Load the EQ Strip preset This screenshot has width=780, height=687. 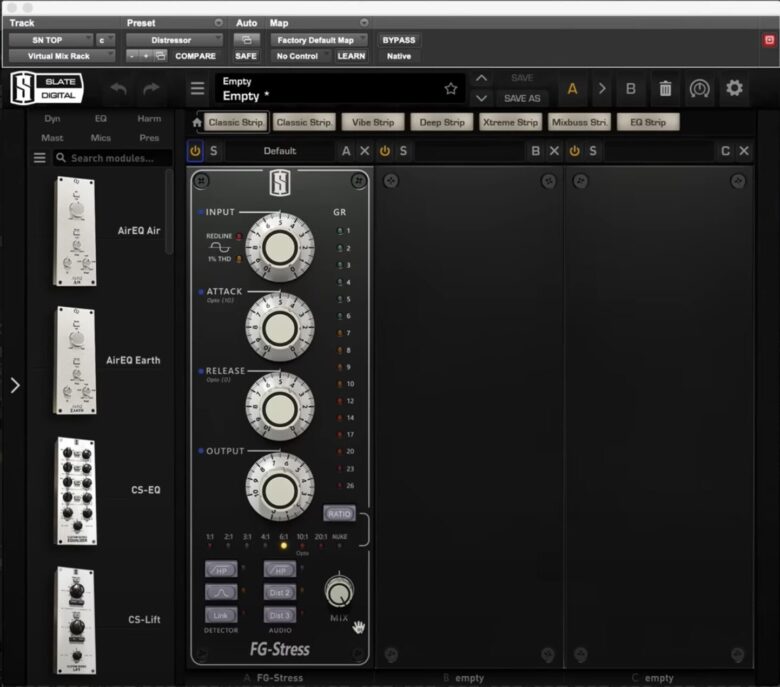[x=648, y=122]
